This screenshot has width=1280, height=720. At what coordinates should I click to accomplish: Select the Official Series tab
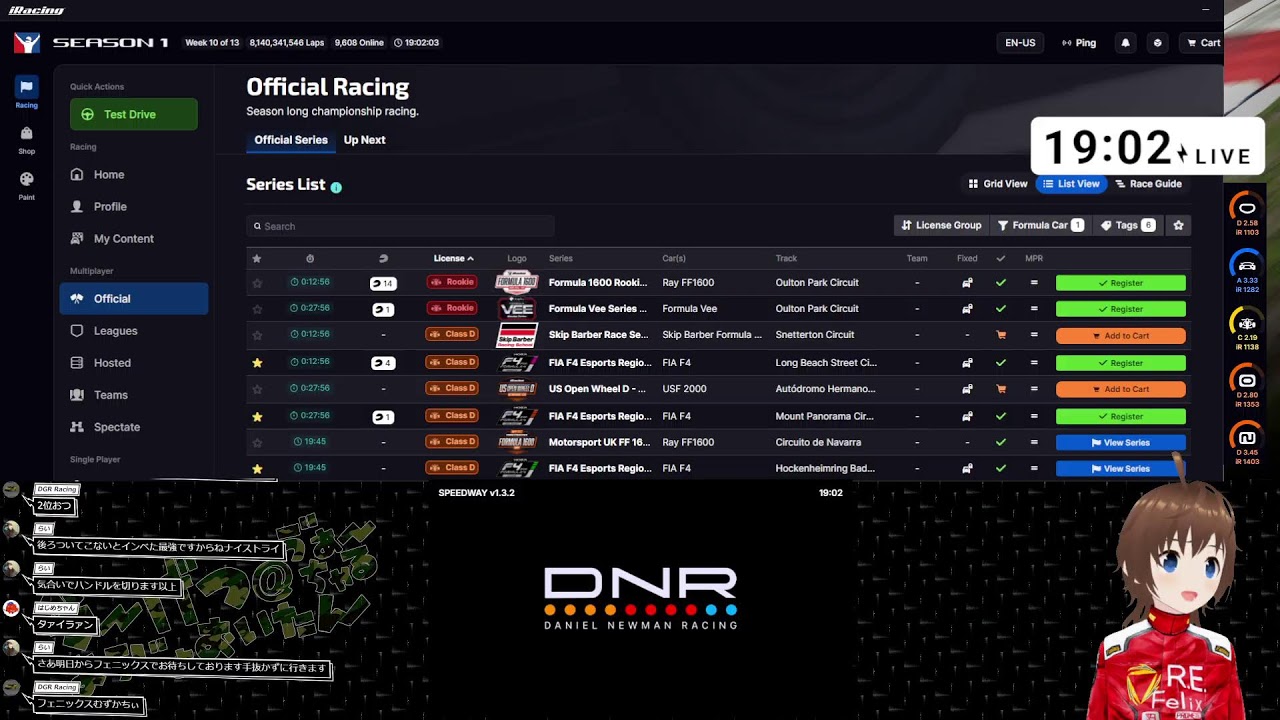(x=291, y=140)
